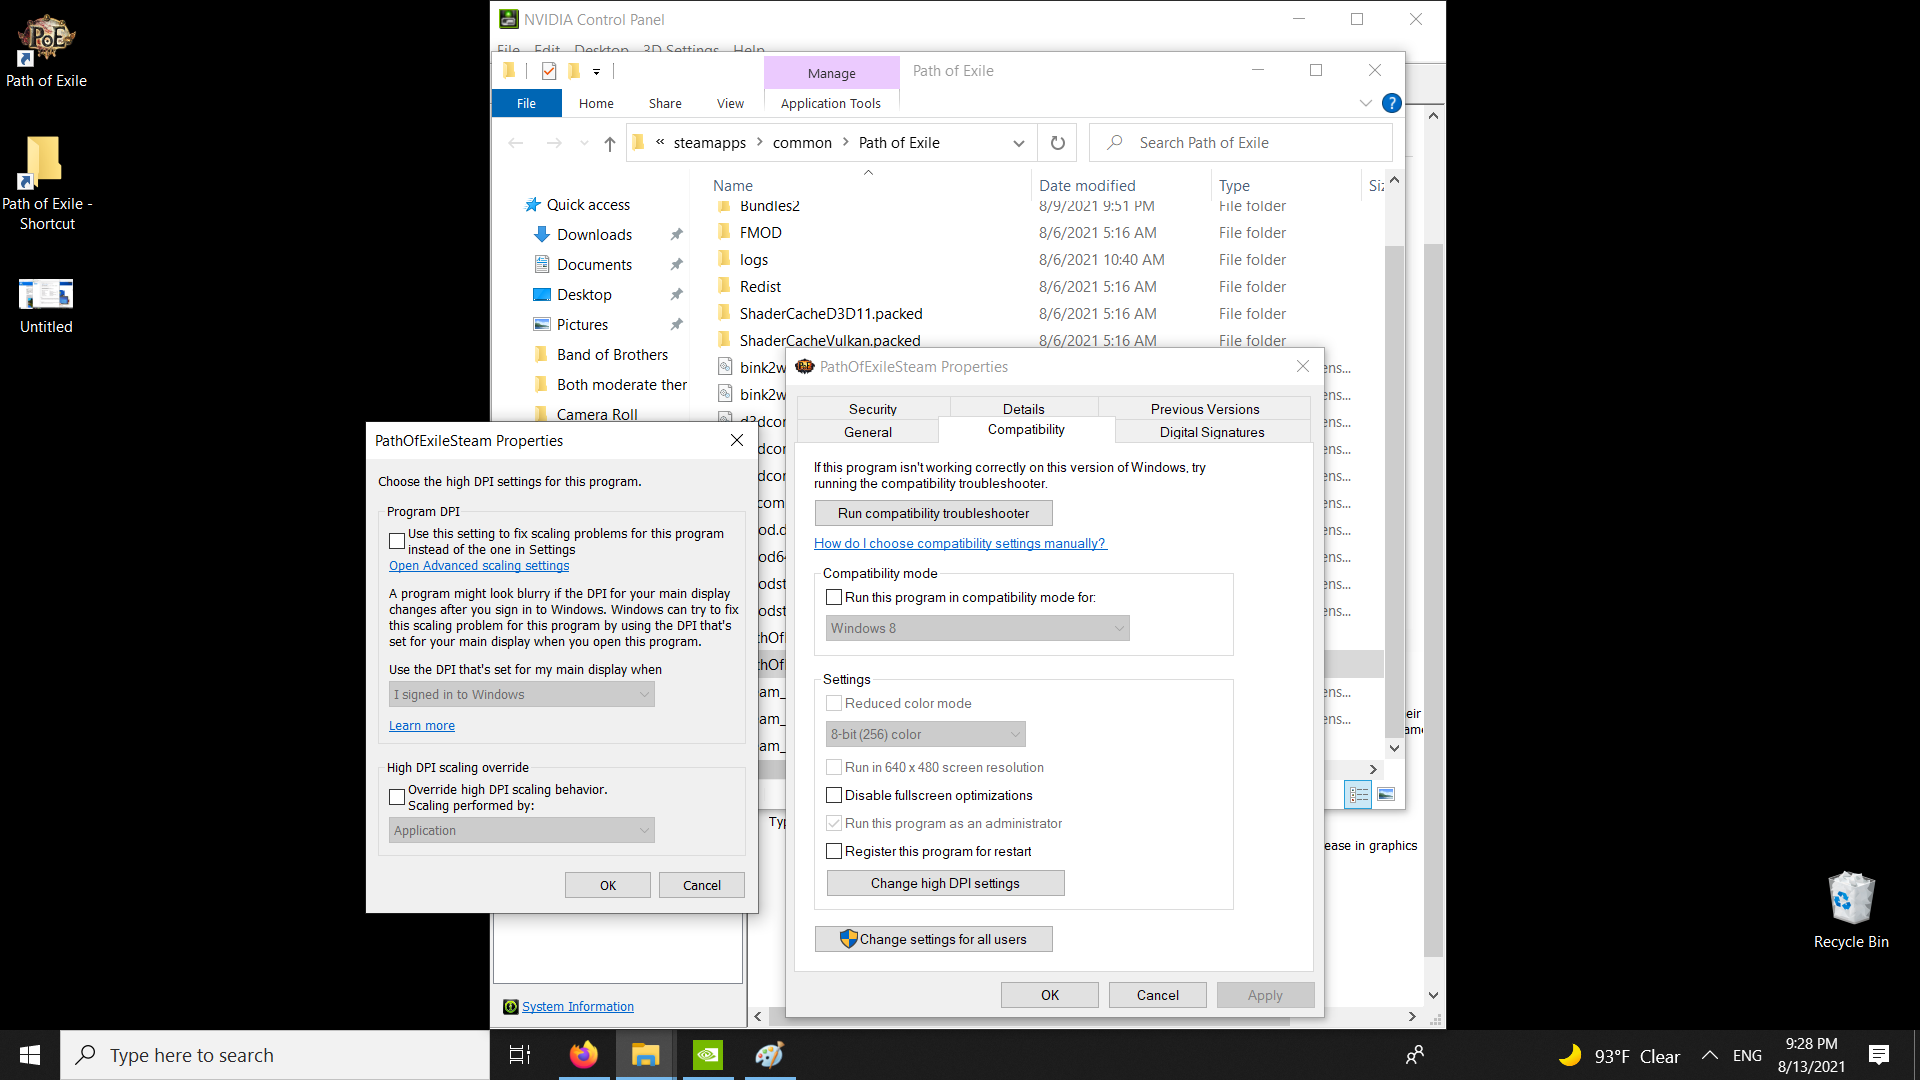Click the Properties quick access toolbar icon
1920x1080 pixels.
pyautogui.click(x=549, y=71)
